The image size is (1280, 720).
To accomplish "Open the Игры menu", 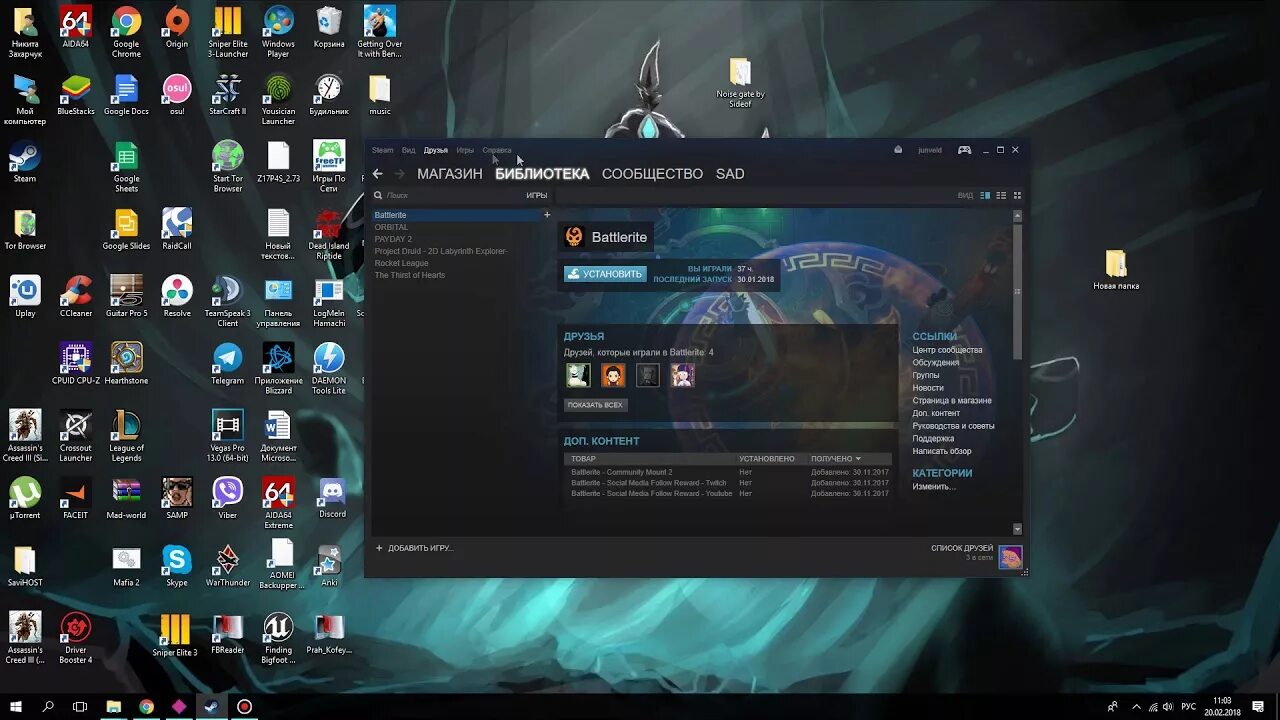I will [465, 150].
